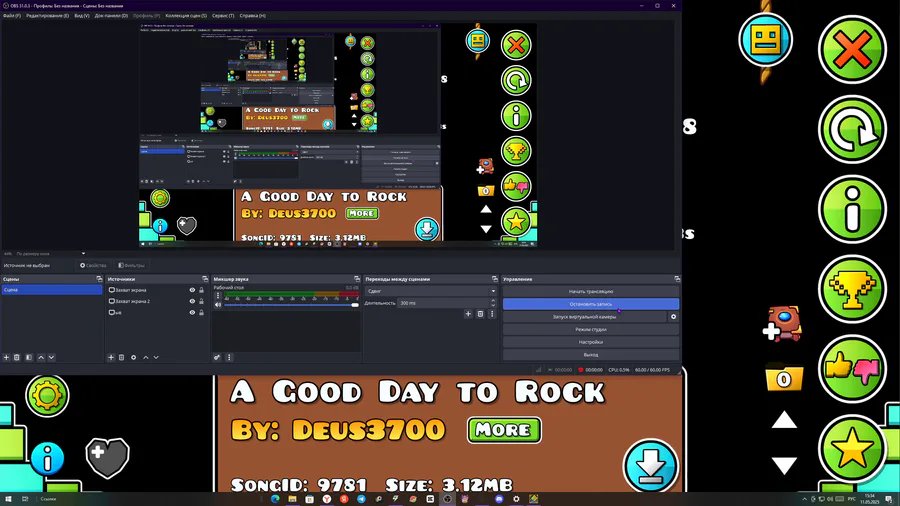Remove transition with trash icon
900x506 pixels.
click(x=480, y=314)
